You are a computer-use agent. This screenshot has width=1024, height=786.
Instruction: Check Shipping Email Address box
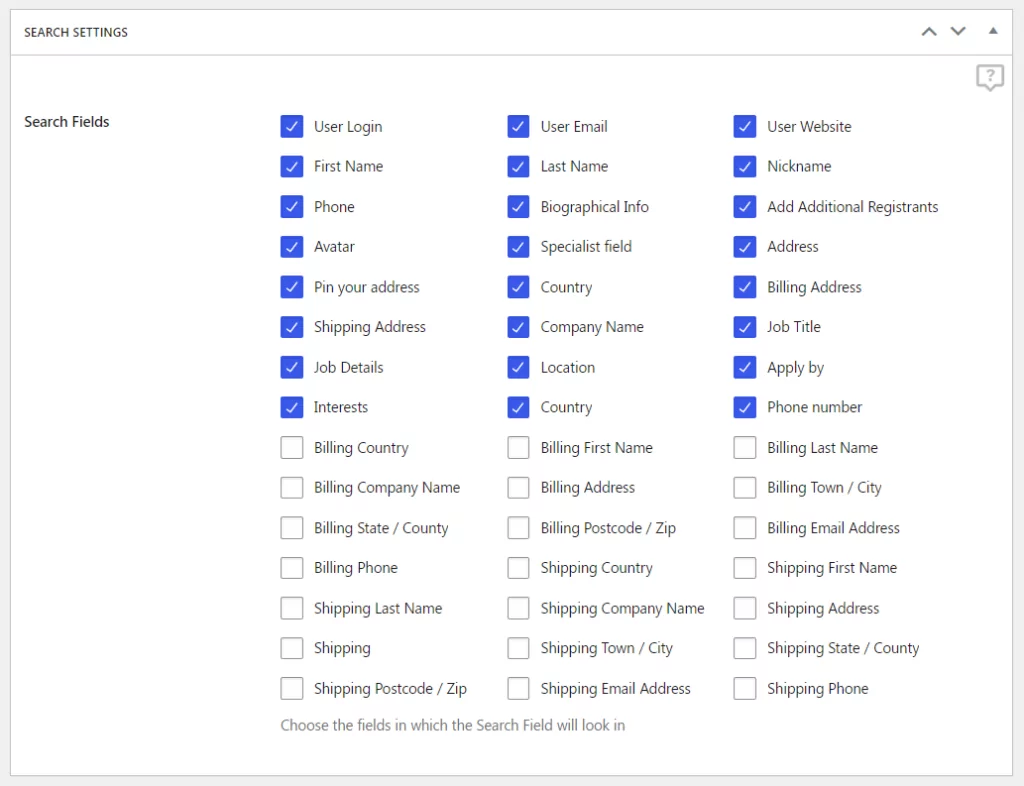tap(519, 689)
